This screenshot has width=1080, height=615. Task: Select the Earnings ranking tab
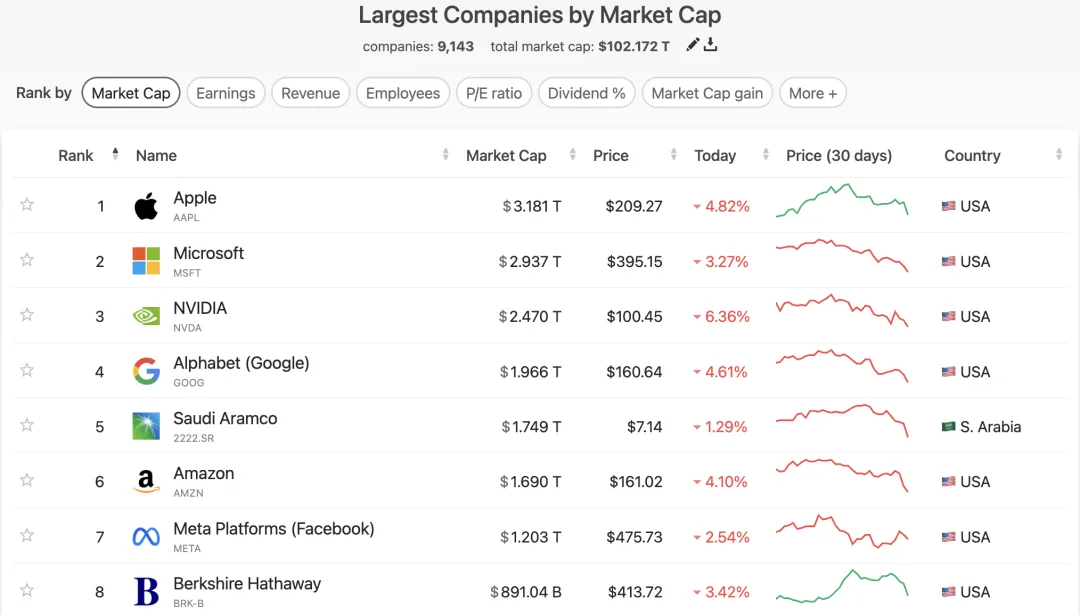point(225,93)
